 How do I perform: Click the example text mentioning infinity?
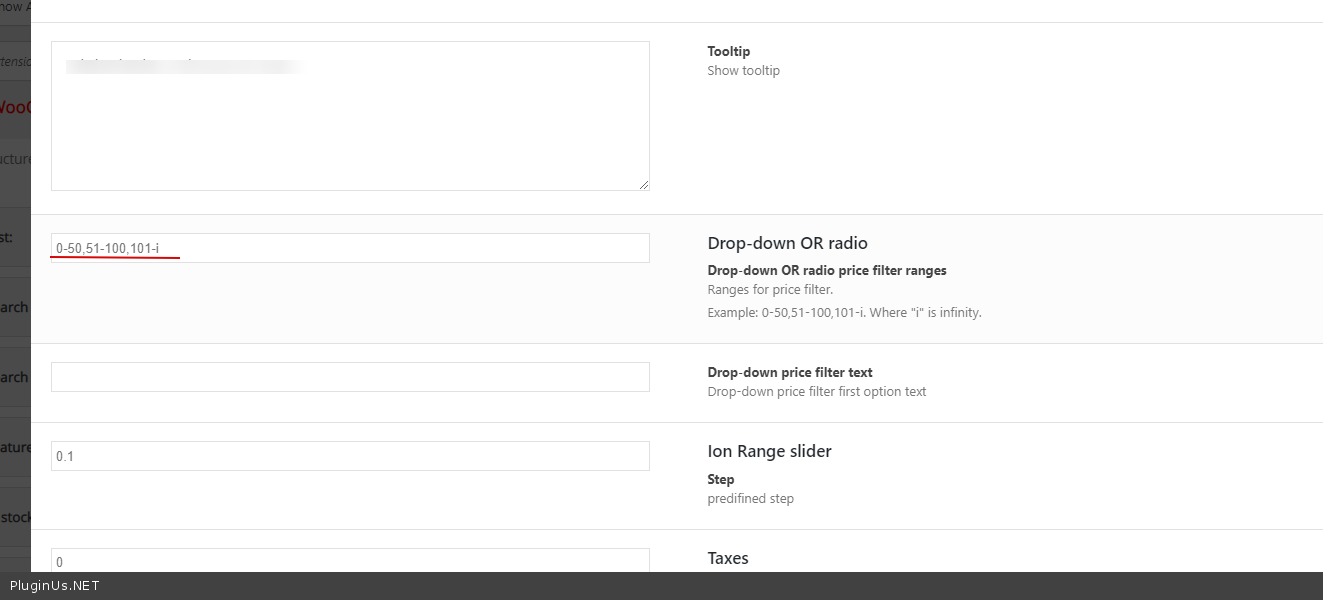844,312
